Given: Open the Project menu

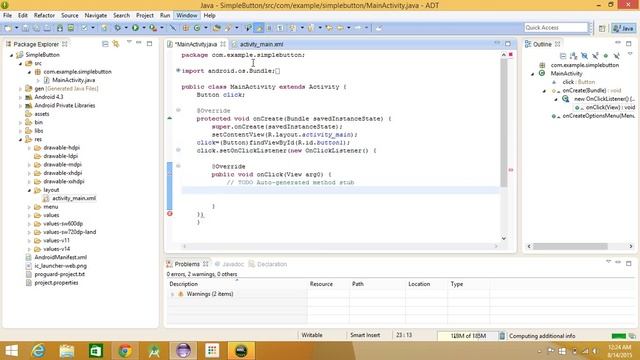Looking at the screenshot, I should coord(144,15).
